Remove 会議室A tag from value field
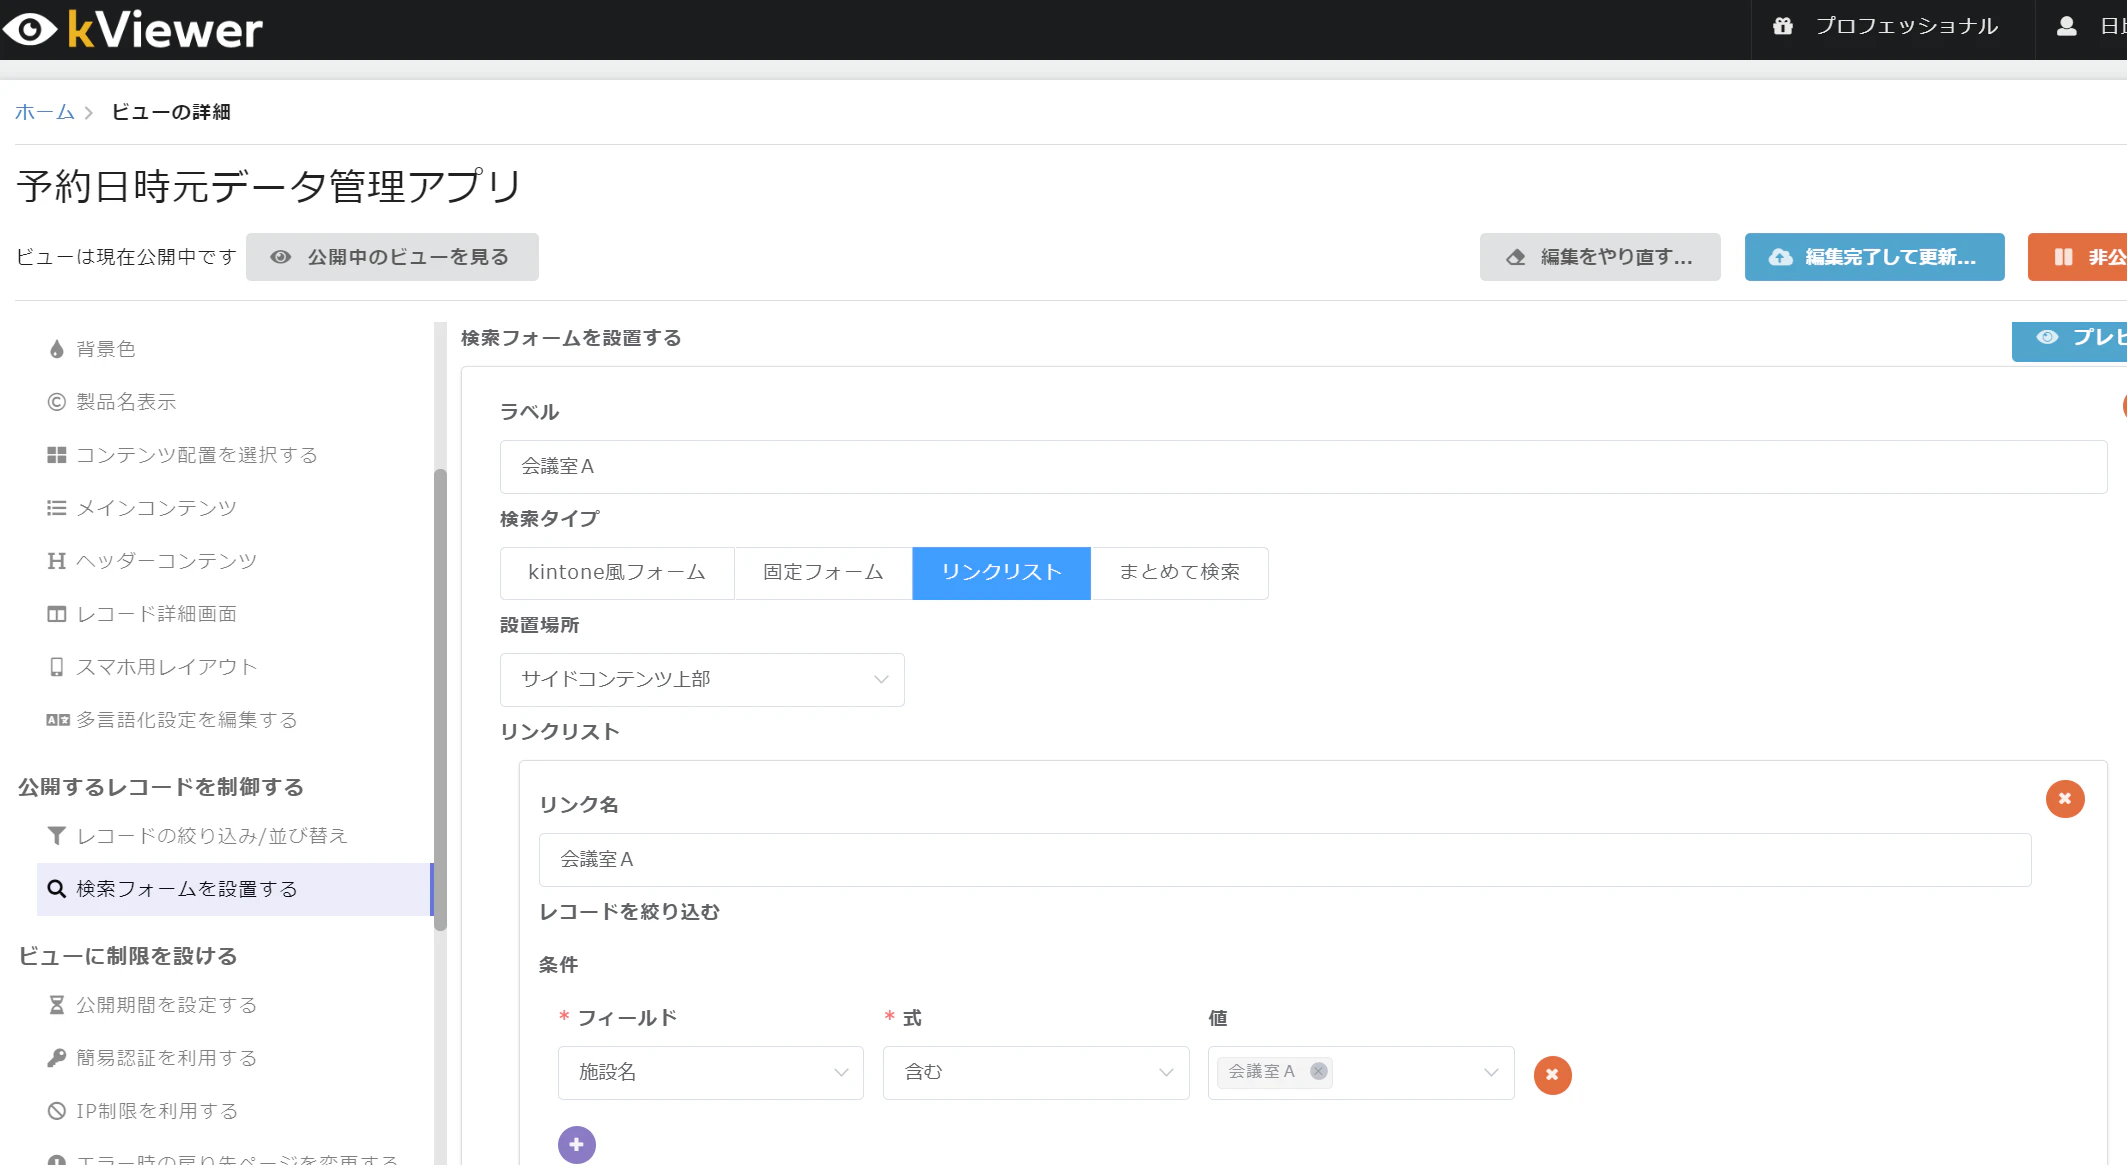Viewport: 2127px width, 1173px height. pos(1319,1071)
